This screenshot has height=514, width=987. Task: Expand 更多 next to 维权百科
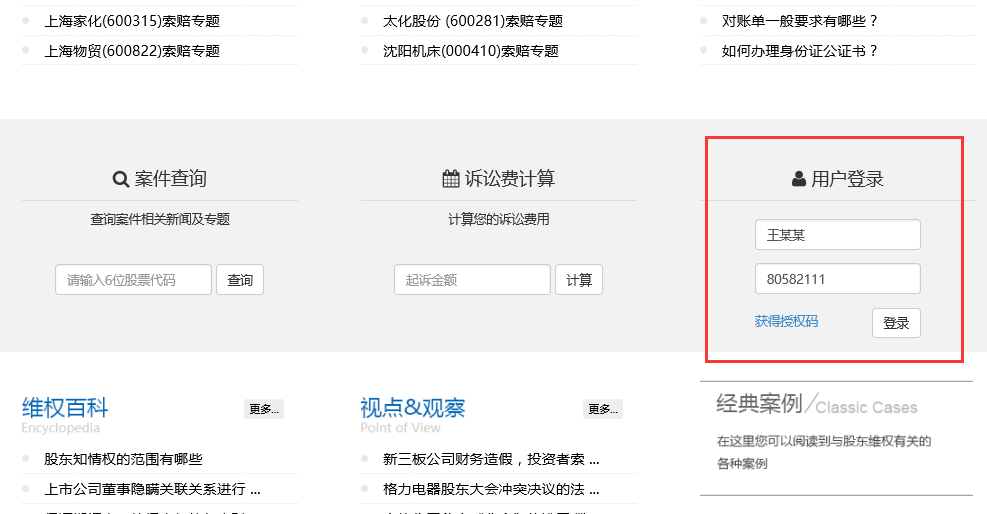[x=264, y=409]
